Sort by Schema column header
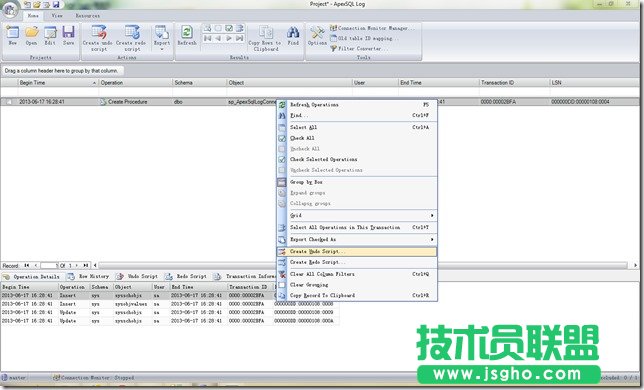Image resolution: width=644 pixels, height=390 pixels. (200, 83)
